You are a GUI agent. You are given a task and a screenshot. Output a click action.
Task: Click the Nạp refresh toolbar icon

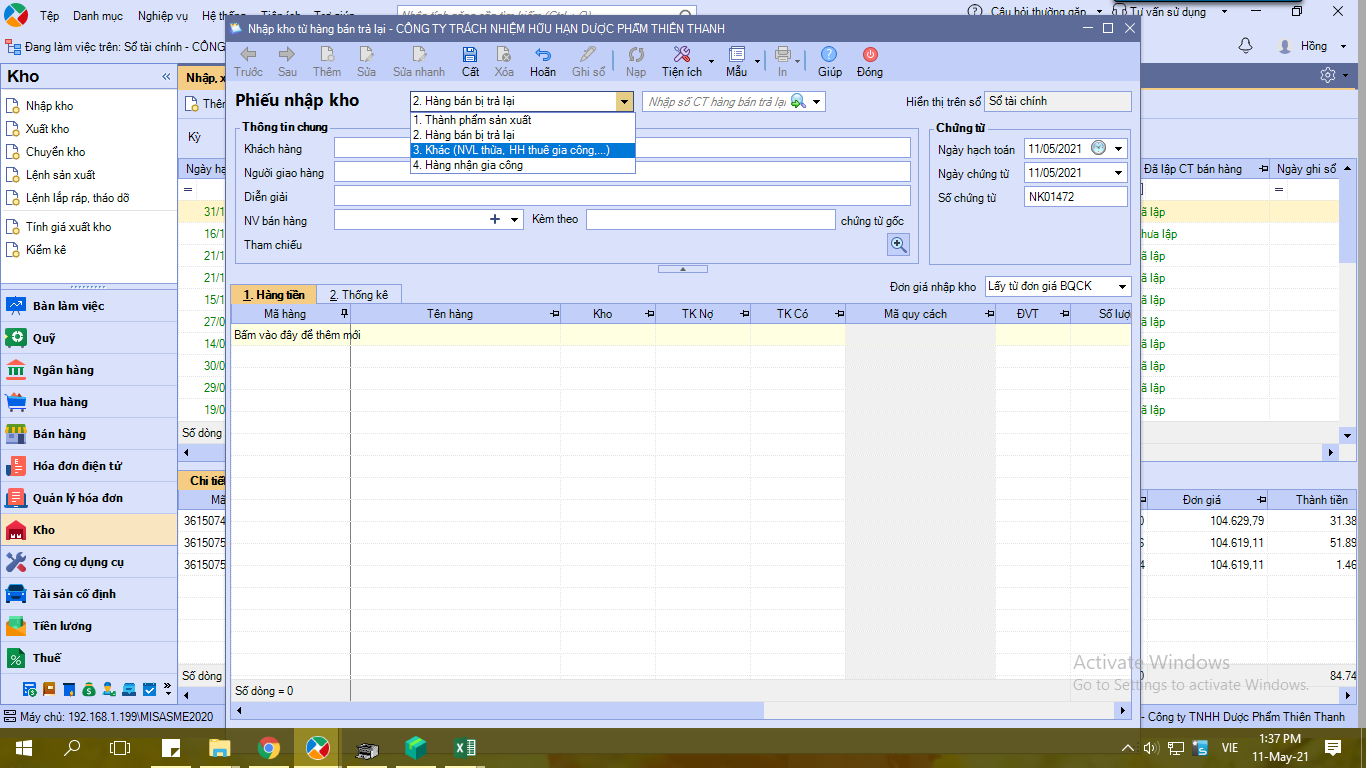pyautogui.click(x=636, y=55)
